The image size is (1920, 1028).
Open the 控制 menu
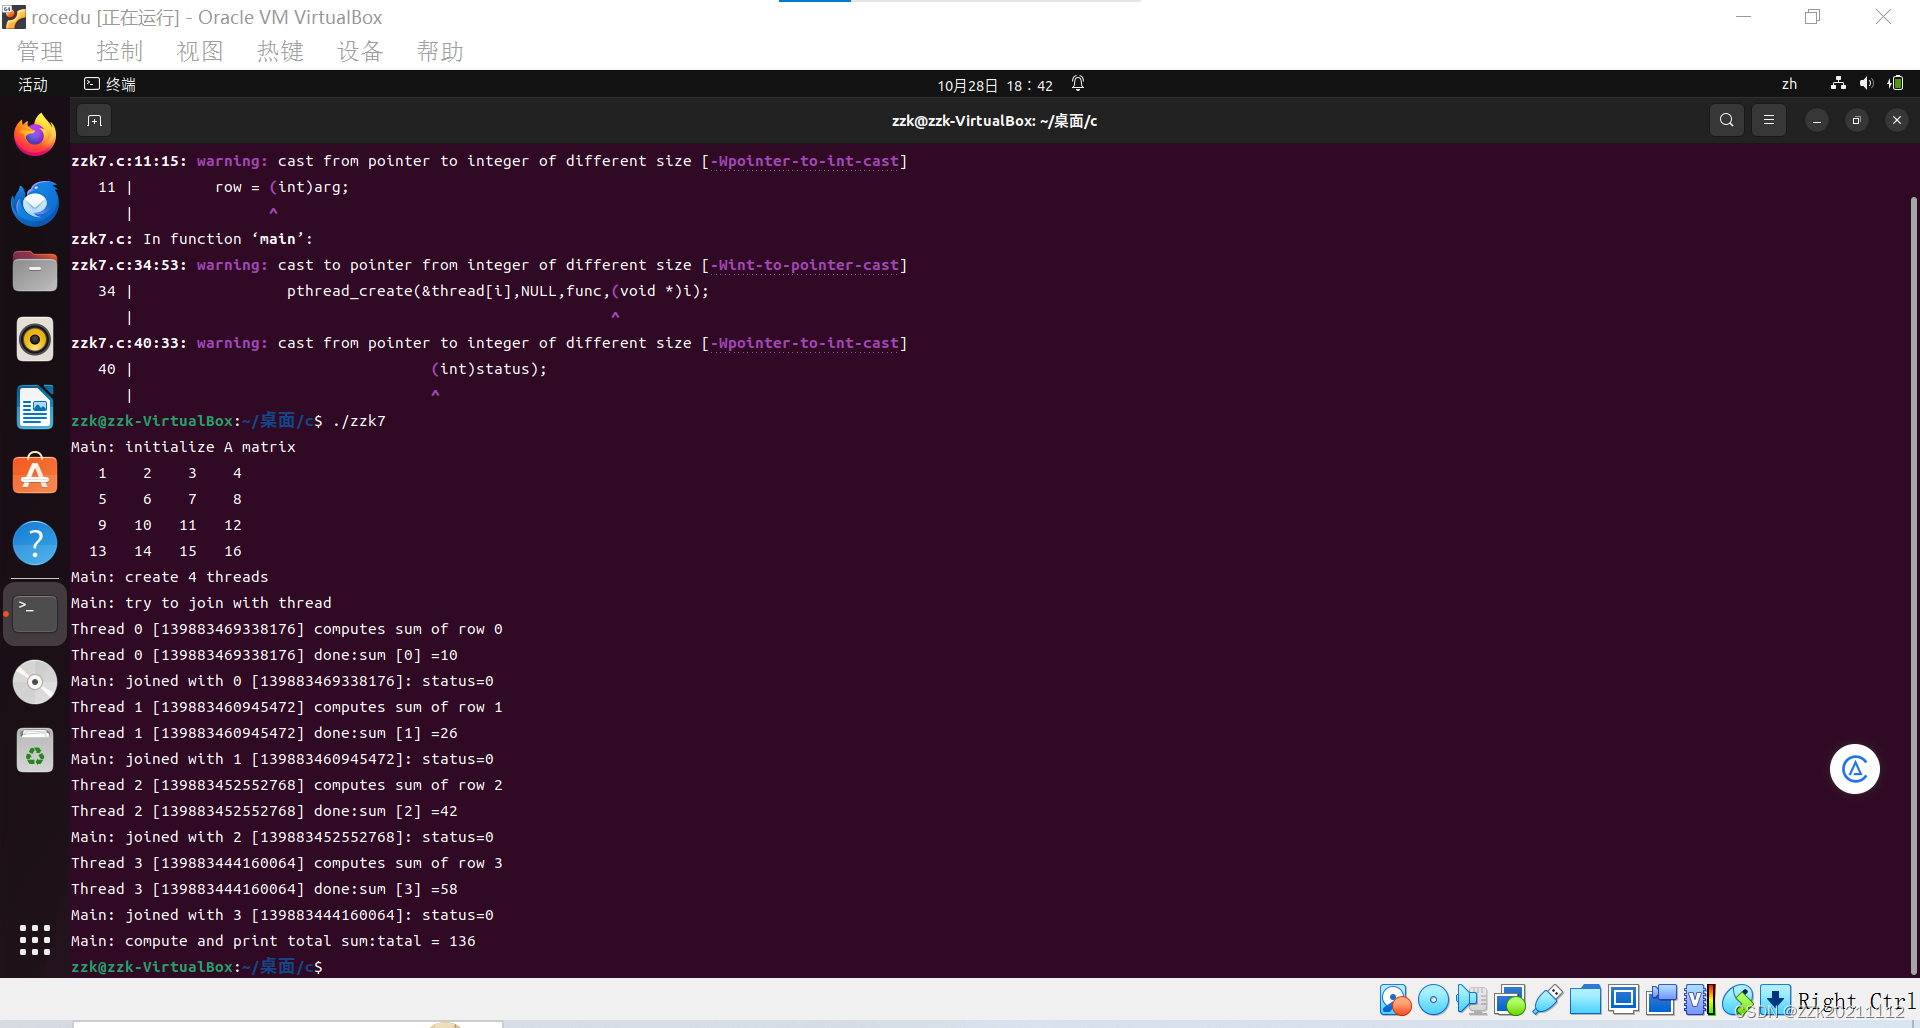tap(120, 51)
